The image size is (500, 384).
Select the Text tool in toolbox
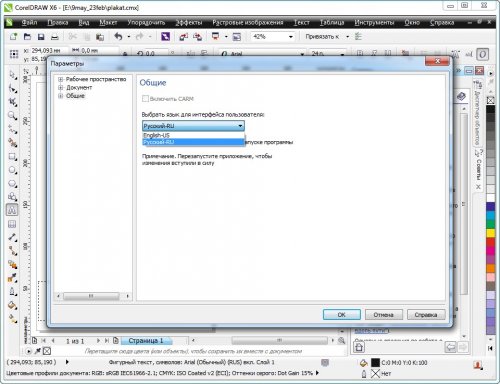click(12, 210)
